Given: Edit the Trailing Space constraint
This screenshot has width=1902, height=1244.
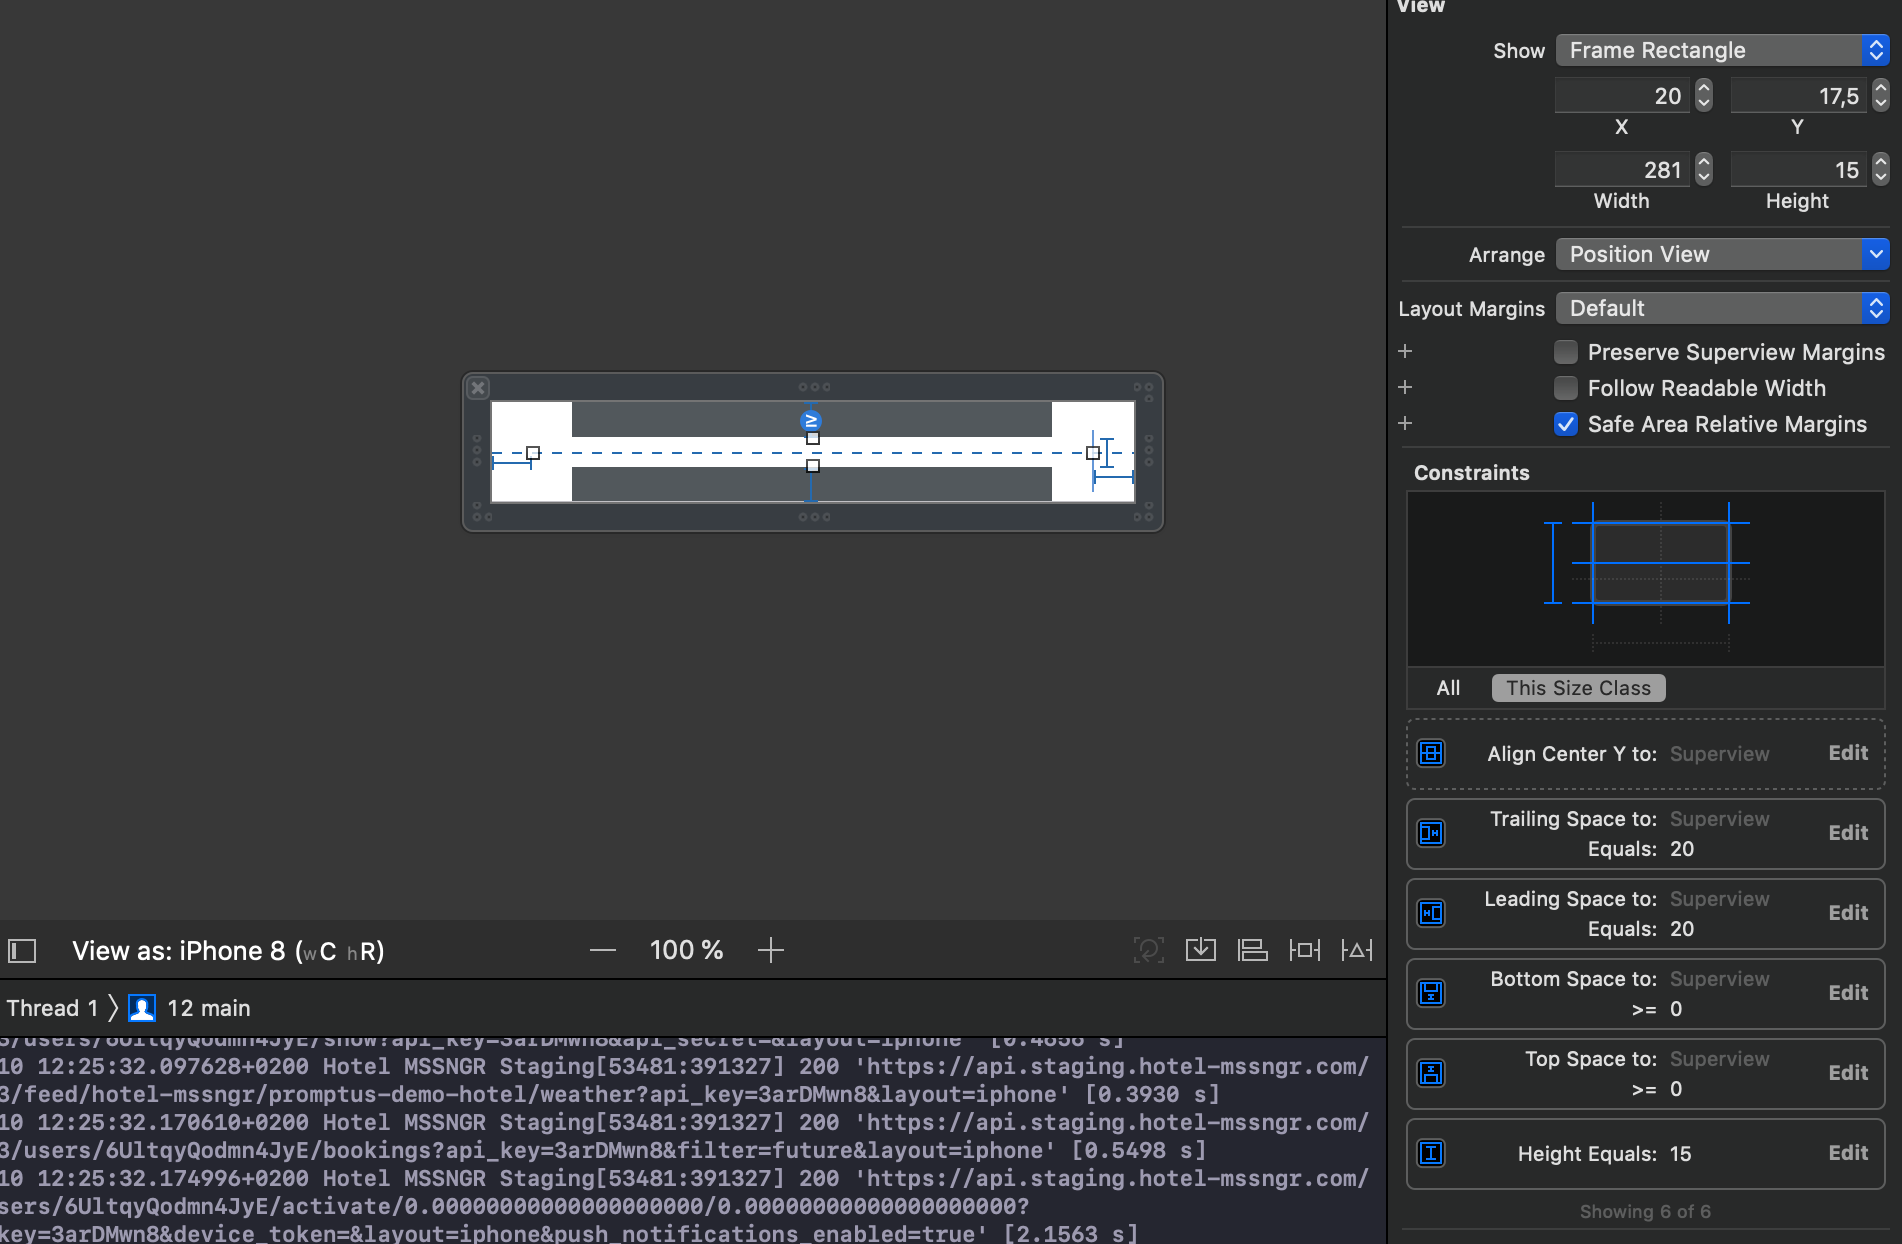Looking at the screenshot, I should tap(1848, 833).
